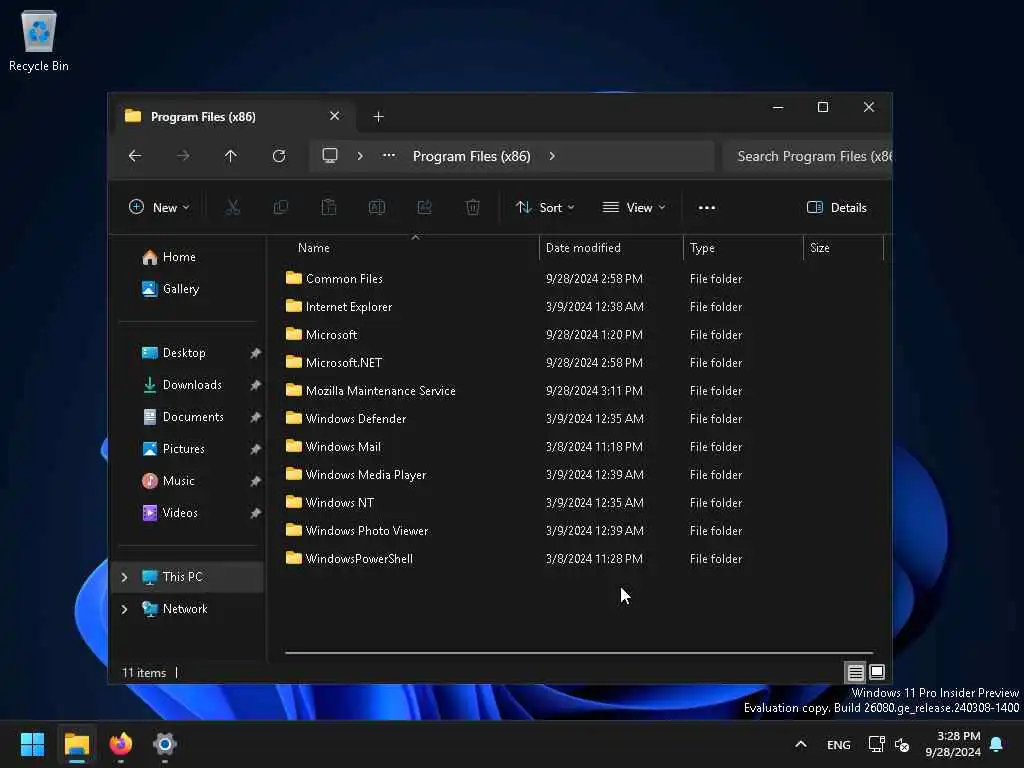Click pin icon next to Music
Viewport: 1024px width, 768px height.
coord(255,481)
